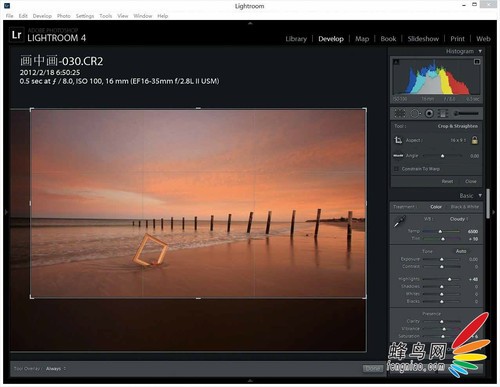The width and height of the screenshot is (500, 387).
Task: Click the Blacks slider handle
Action: pyautogui.click(x=442, y=302)
